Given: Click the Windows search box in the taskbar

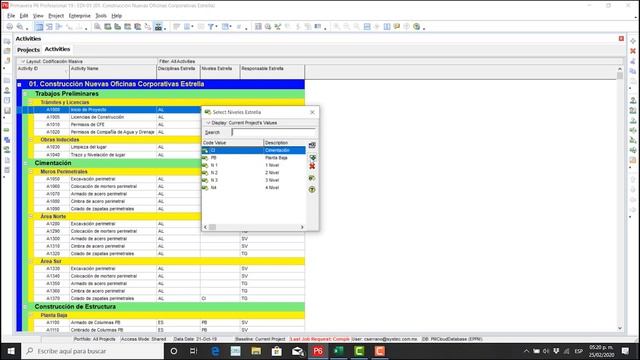Looking at the screenshot, I should [x=93, y=351].
